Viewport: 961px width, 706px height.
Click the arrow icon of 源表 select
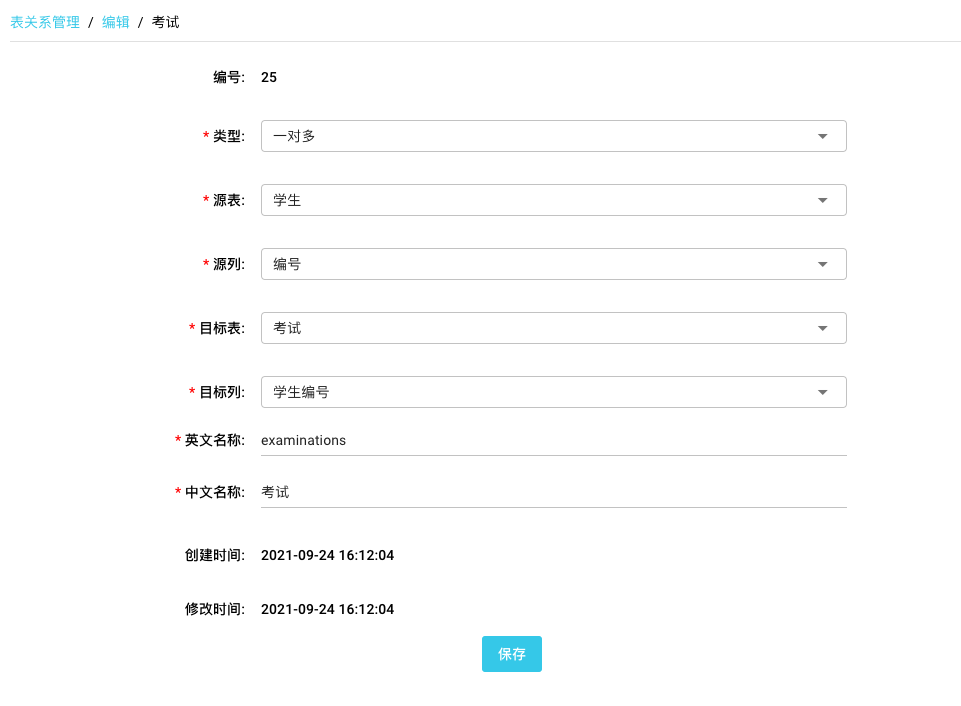(x=822, y=200)
